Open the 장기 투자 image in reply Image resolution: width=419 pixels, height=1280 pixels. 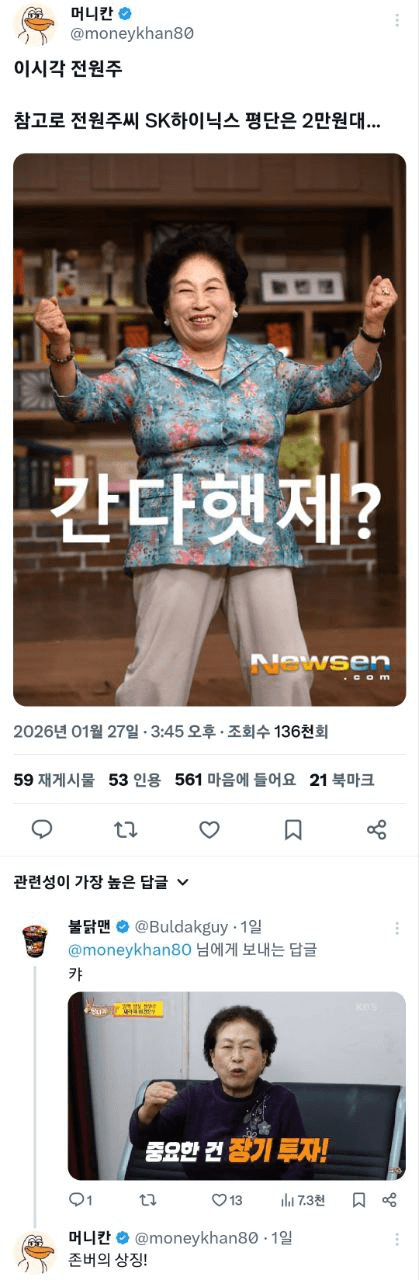(237, 1086)
